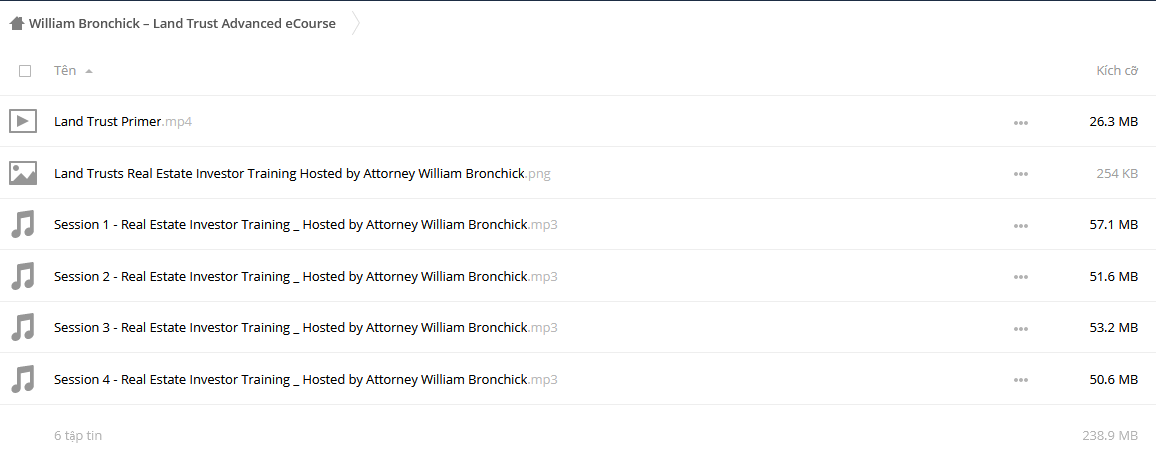Open the Land Trust Primer.mp4 file
The image size is (1156, 453).
123,122
